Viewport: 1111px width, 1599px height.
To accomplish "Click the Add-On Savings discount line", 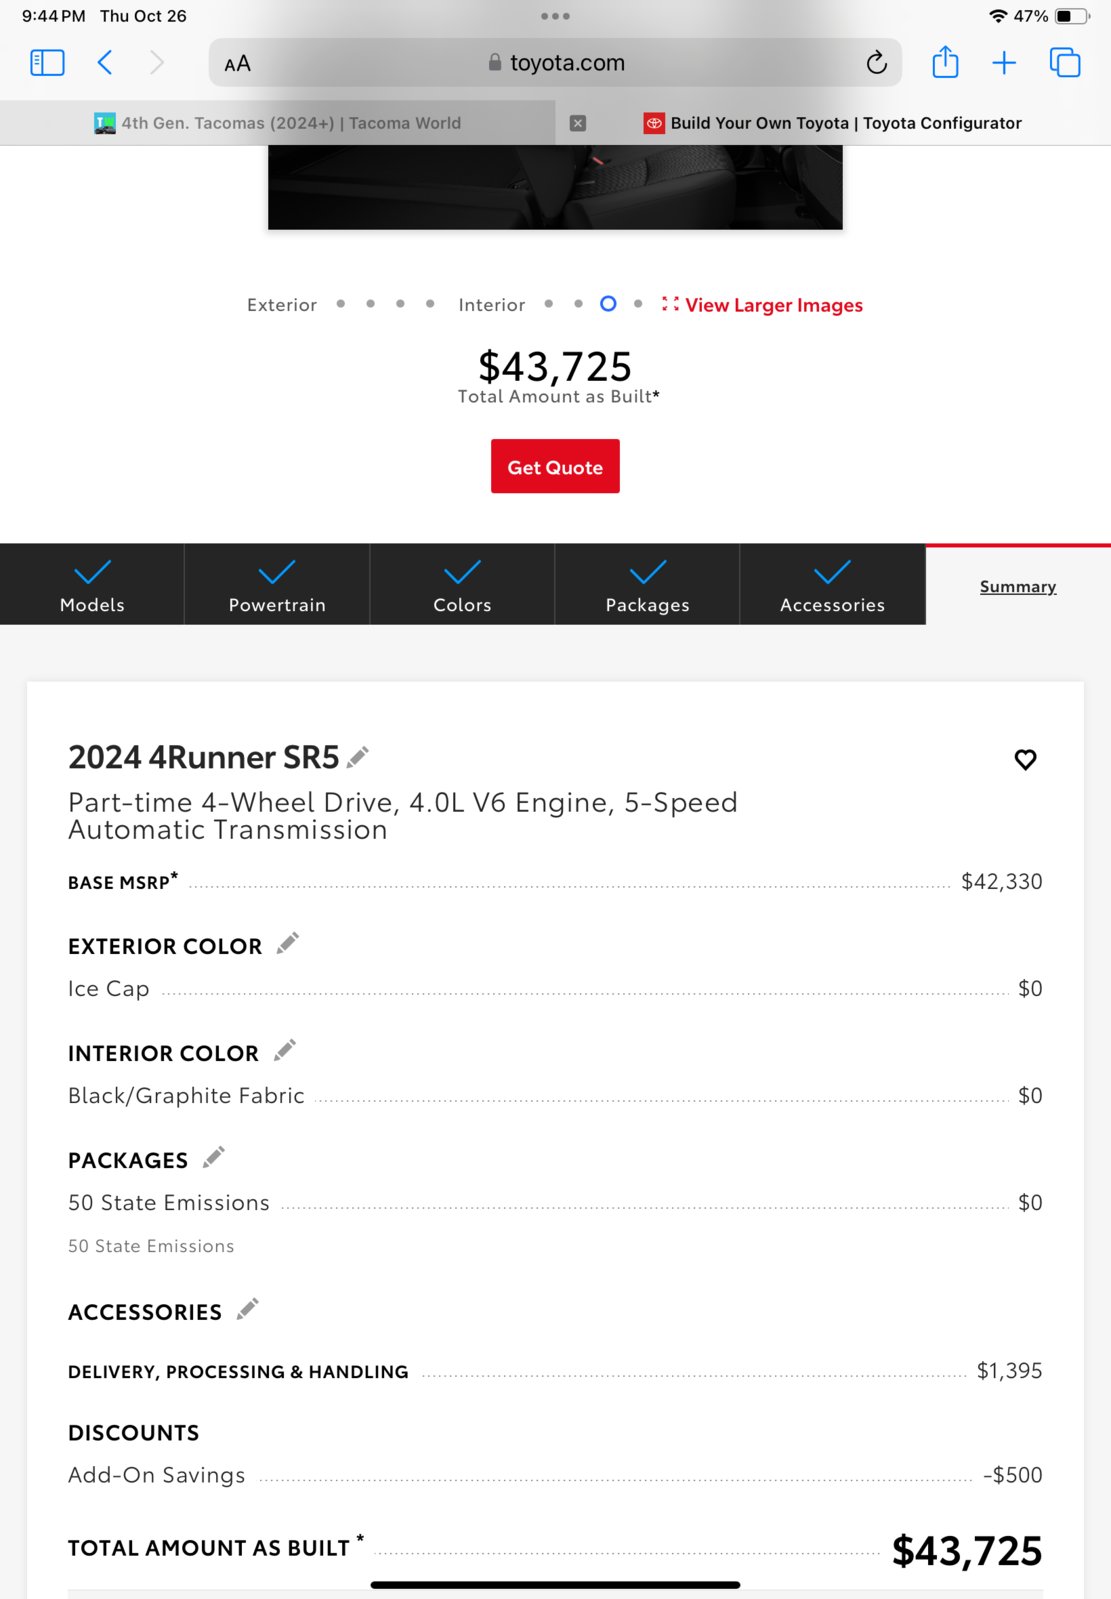I will pos(555,1475).
